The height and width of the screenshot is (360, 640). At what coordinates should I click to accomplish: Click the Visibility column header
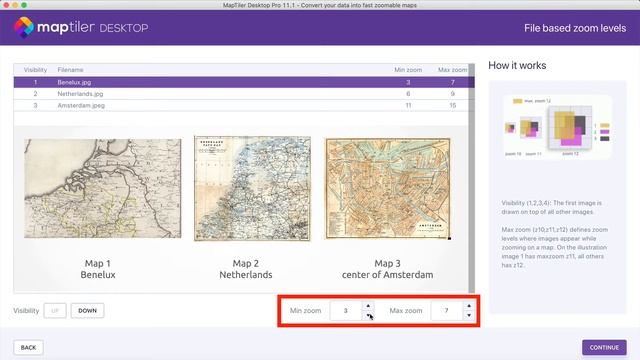click(35, 70)
